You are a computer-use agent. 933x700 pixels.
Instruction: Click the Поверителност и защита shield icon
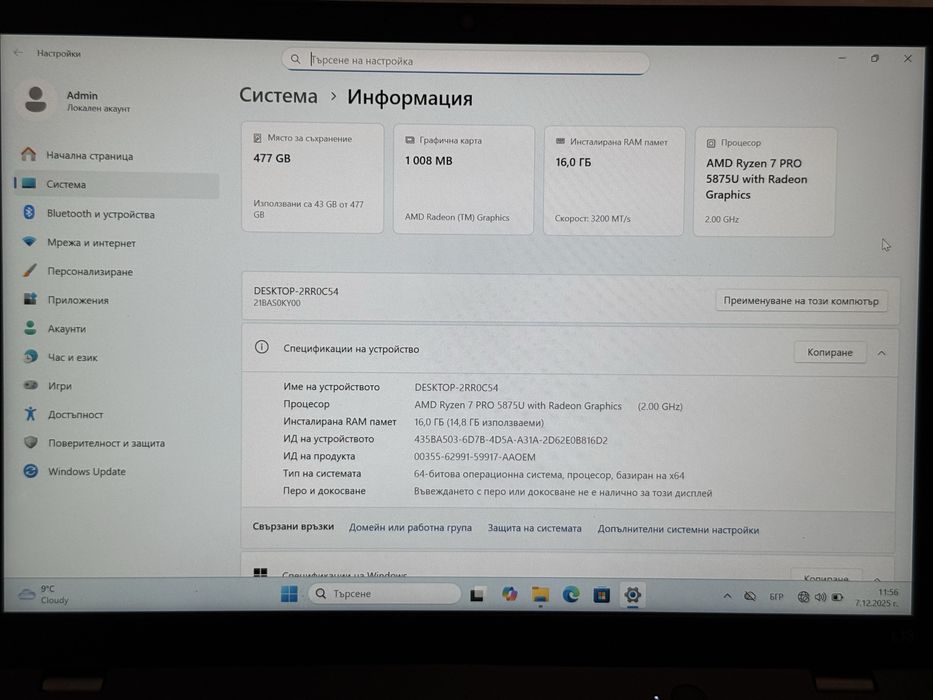coord(31,442)
